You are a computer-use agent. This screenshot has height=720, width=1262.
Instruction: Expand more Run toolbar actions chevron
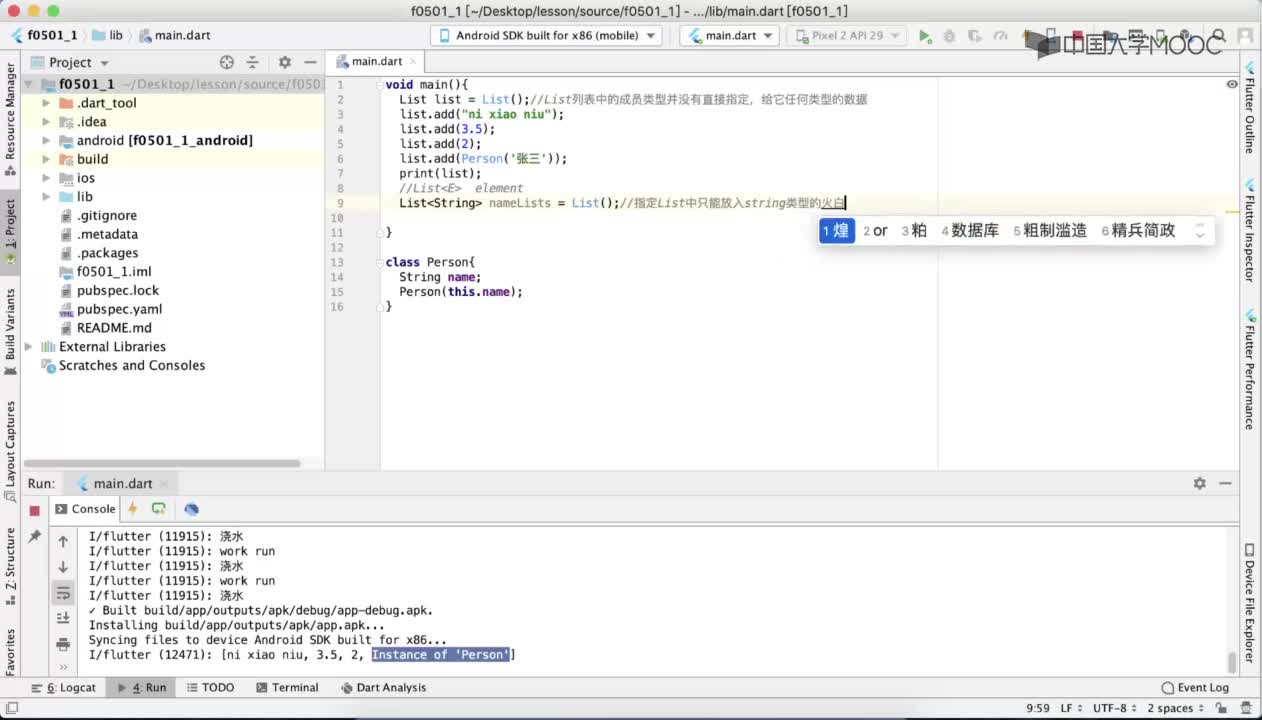tap(63, 667)
